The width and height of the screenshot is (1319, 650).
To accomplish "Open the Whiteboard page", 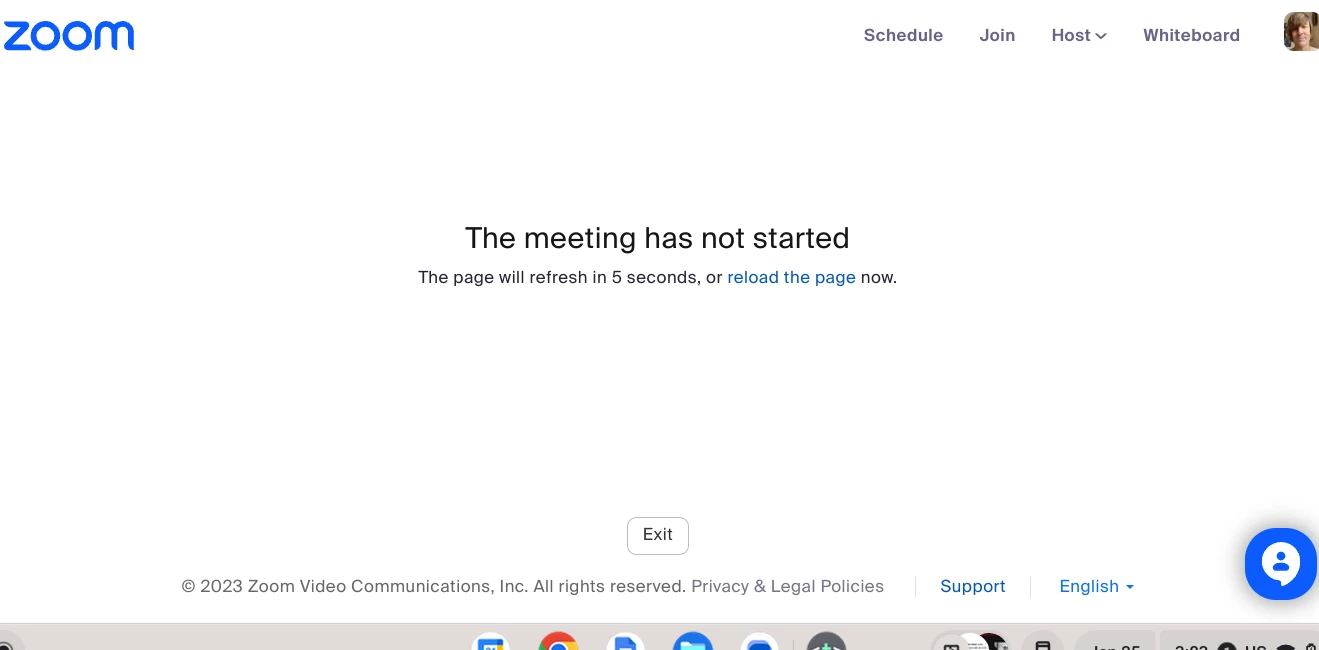I will (1191, 35).
